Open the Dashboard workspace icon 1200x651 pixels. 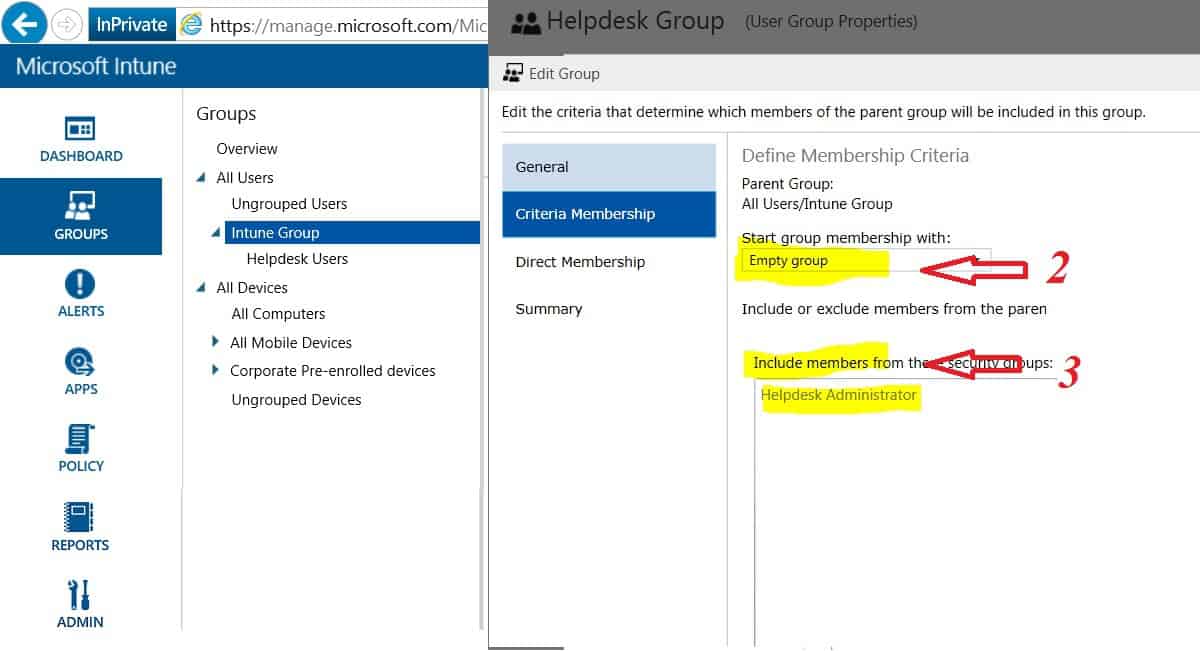[80, 128]
